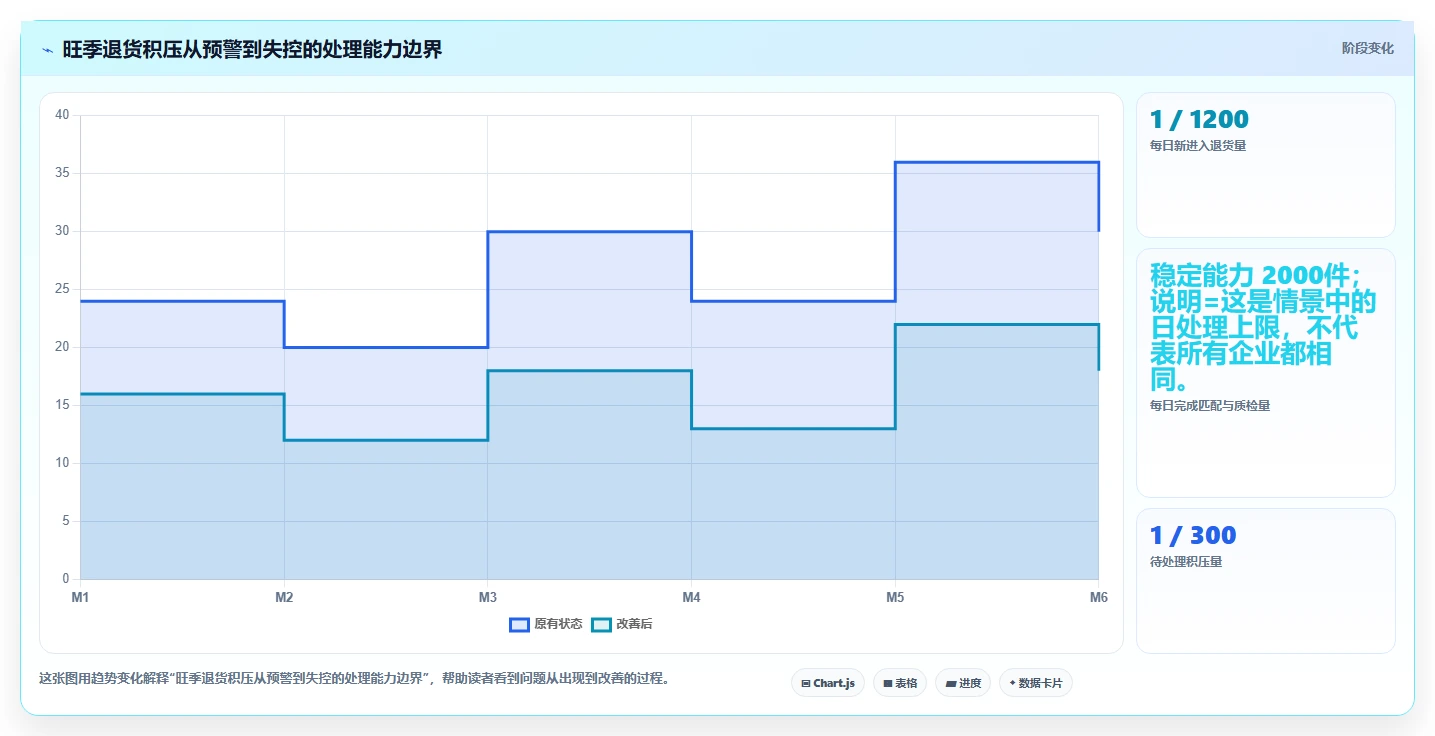Click the lightning icon beside the title
The width and height of the screenshot is (1435, 736).
48,50
